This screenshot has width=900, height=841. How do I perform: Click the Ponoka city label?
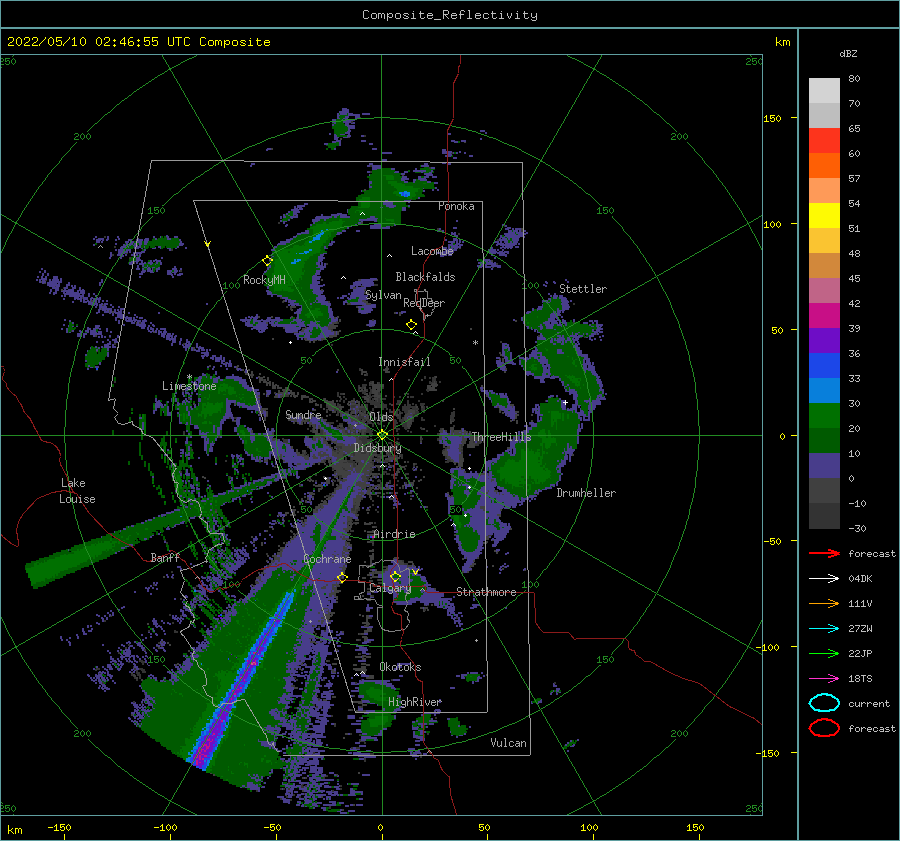click(x=456, y=206)
